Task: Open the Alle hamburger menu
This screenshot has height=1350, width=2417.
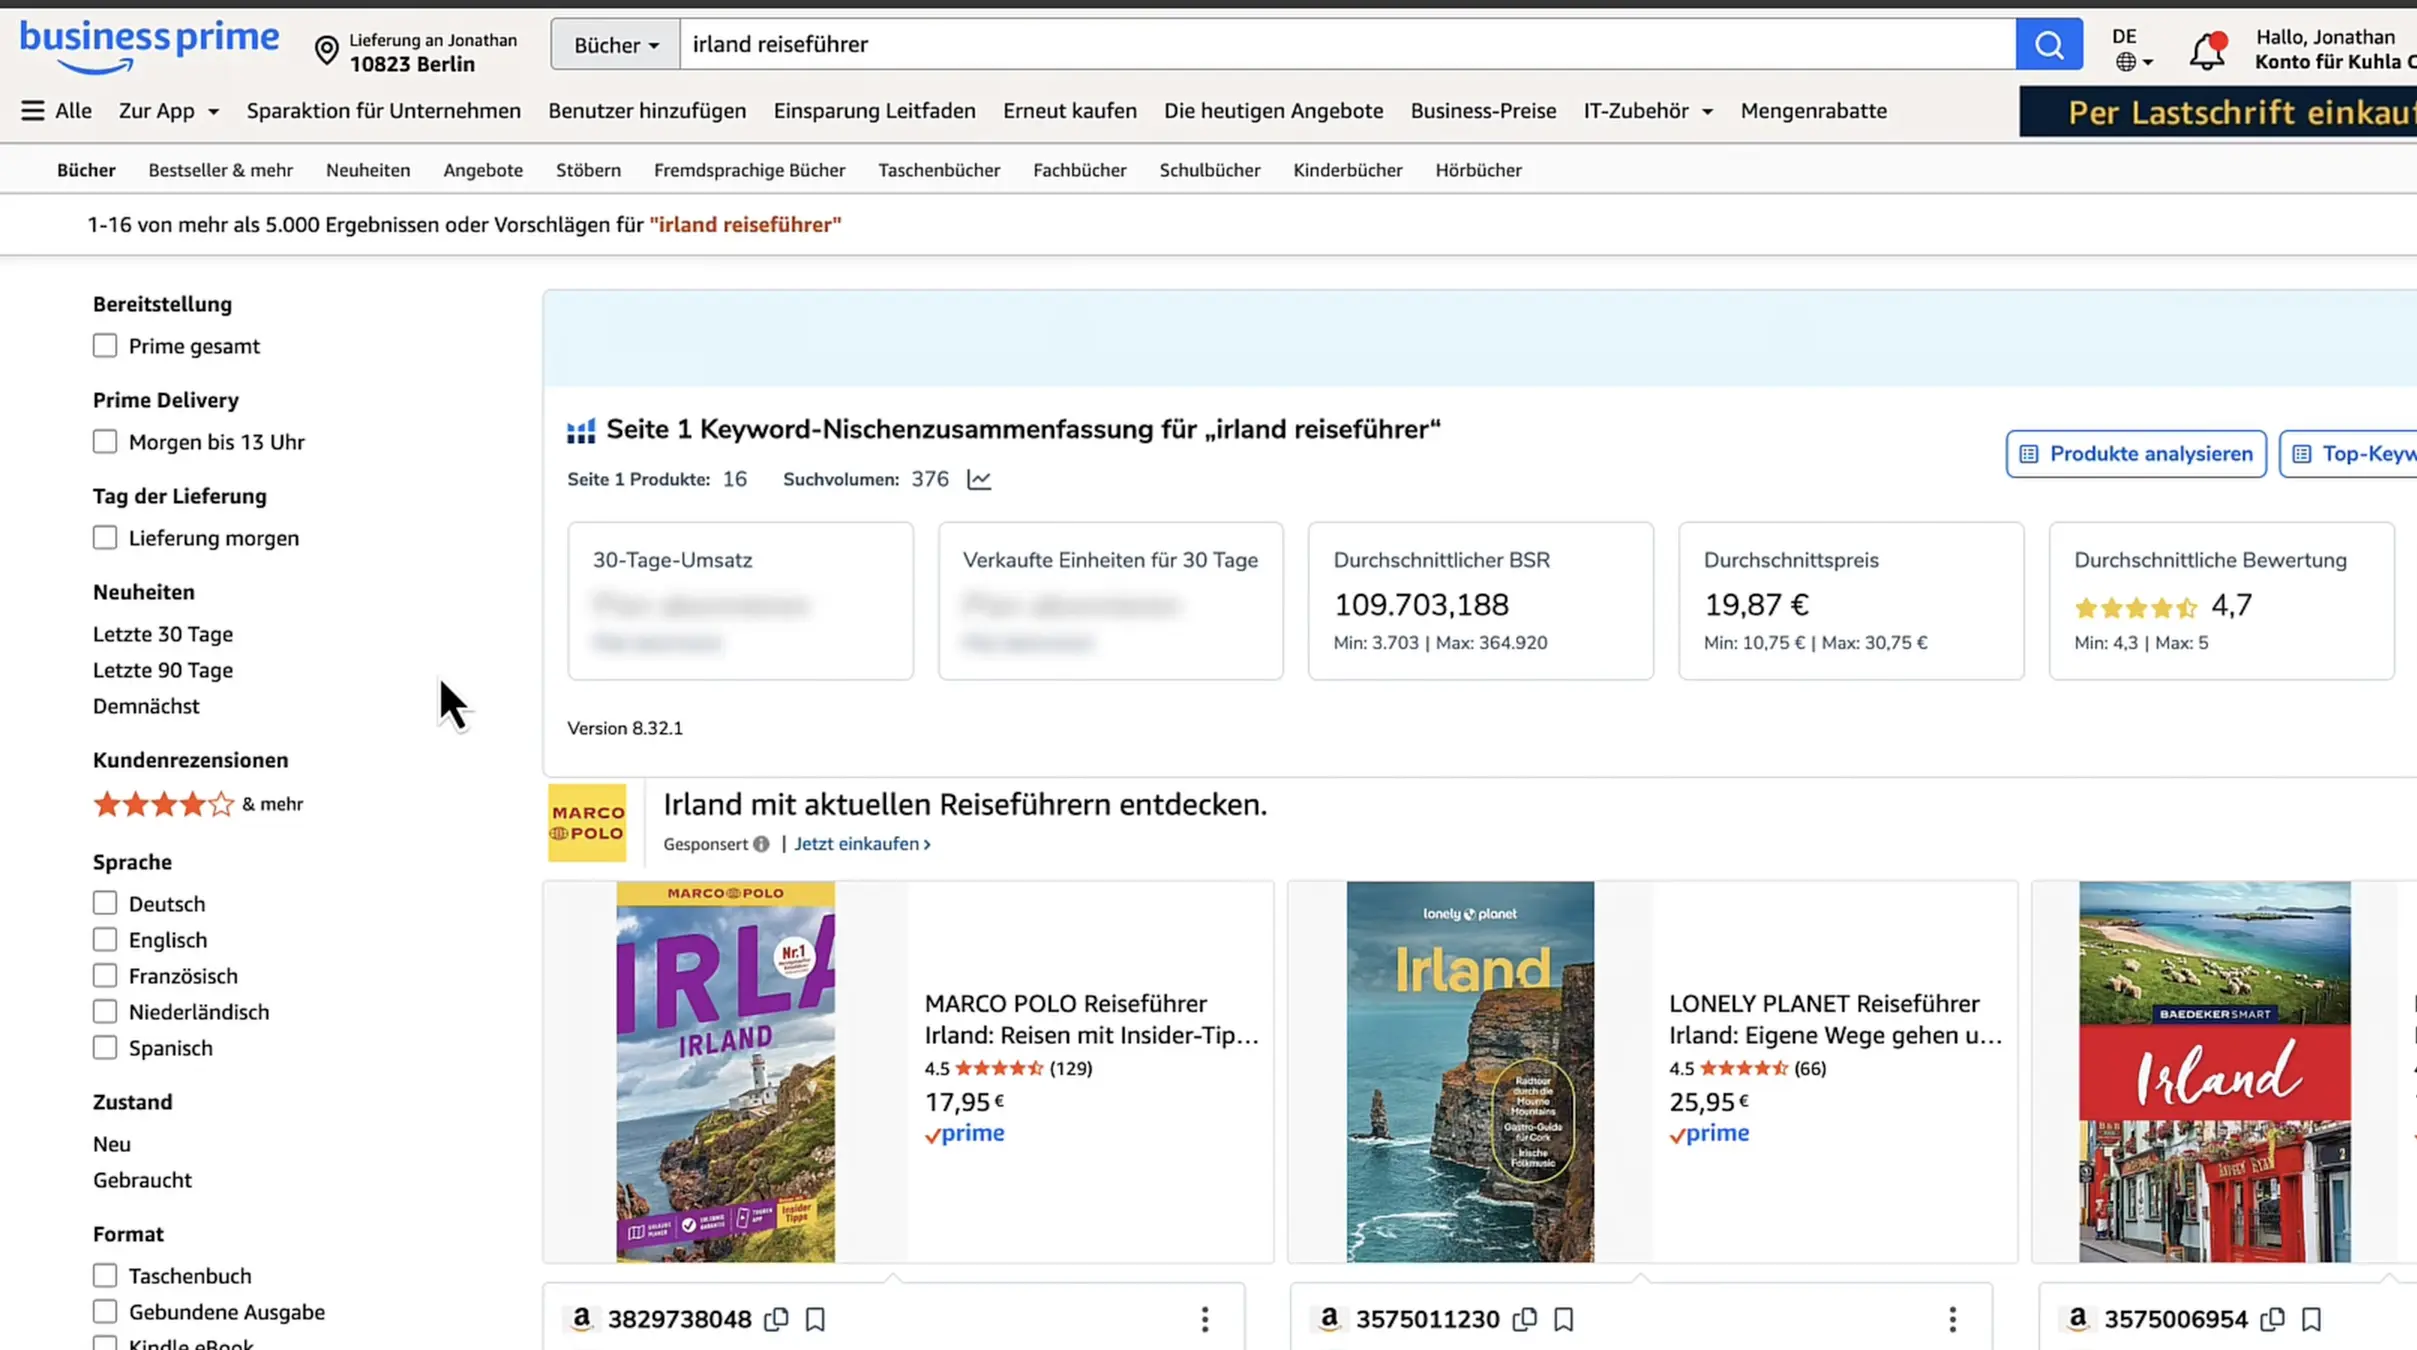Action: (56, 111)
